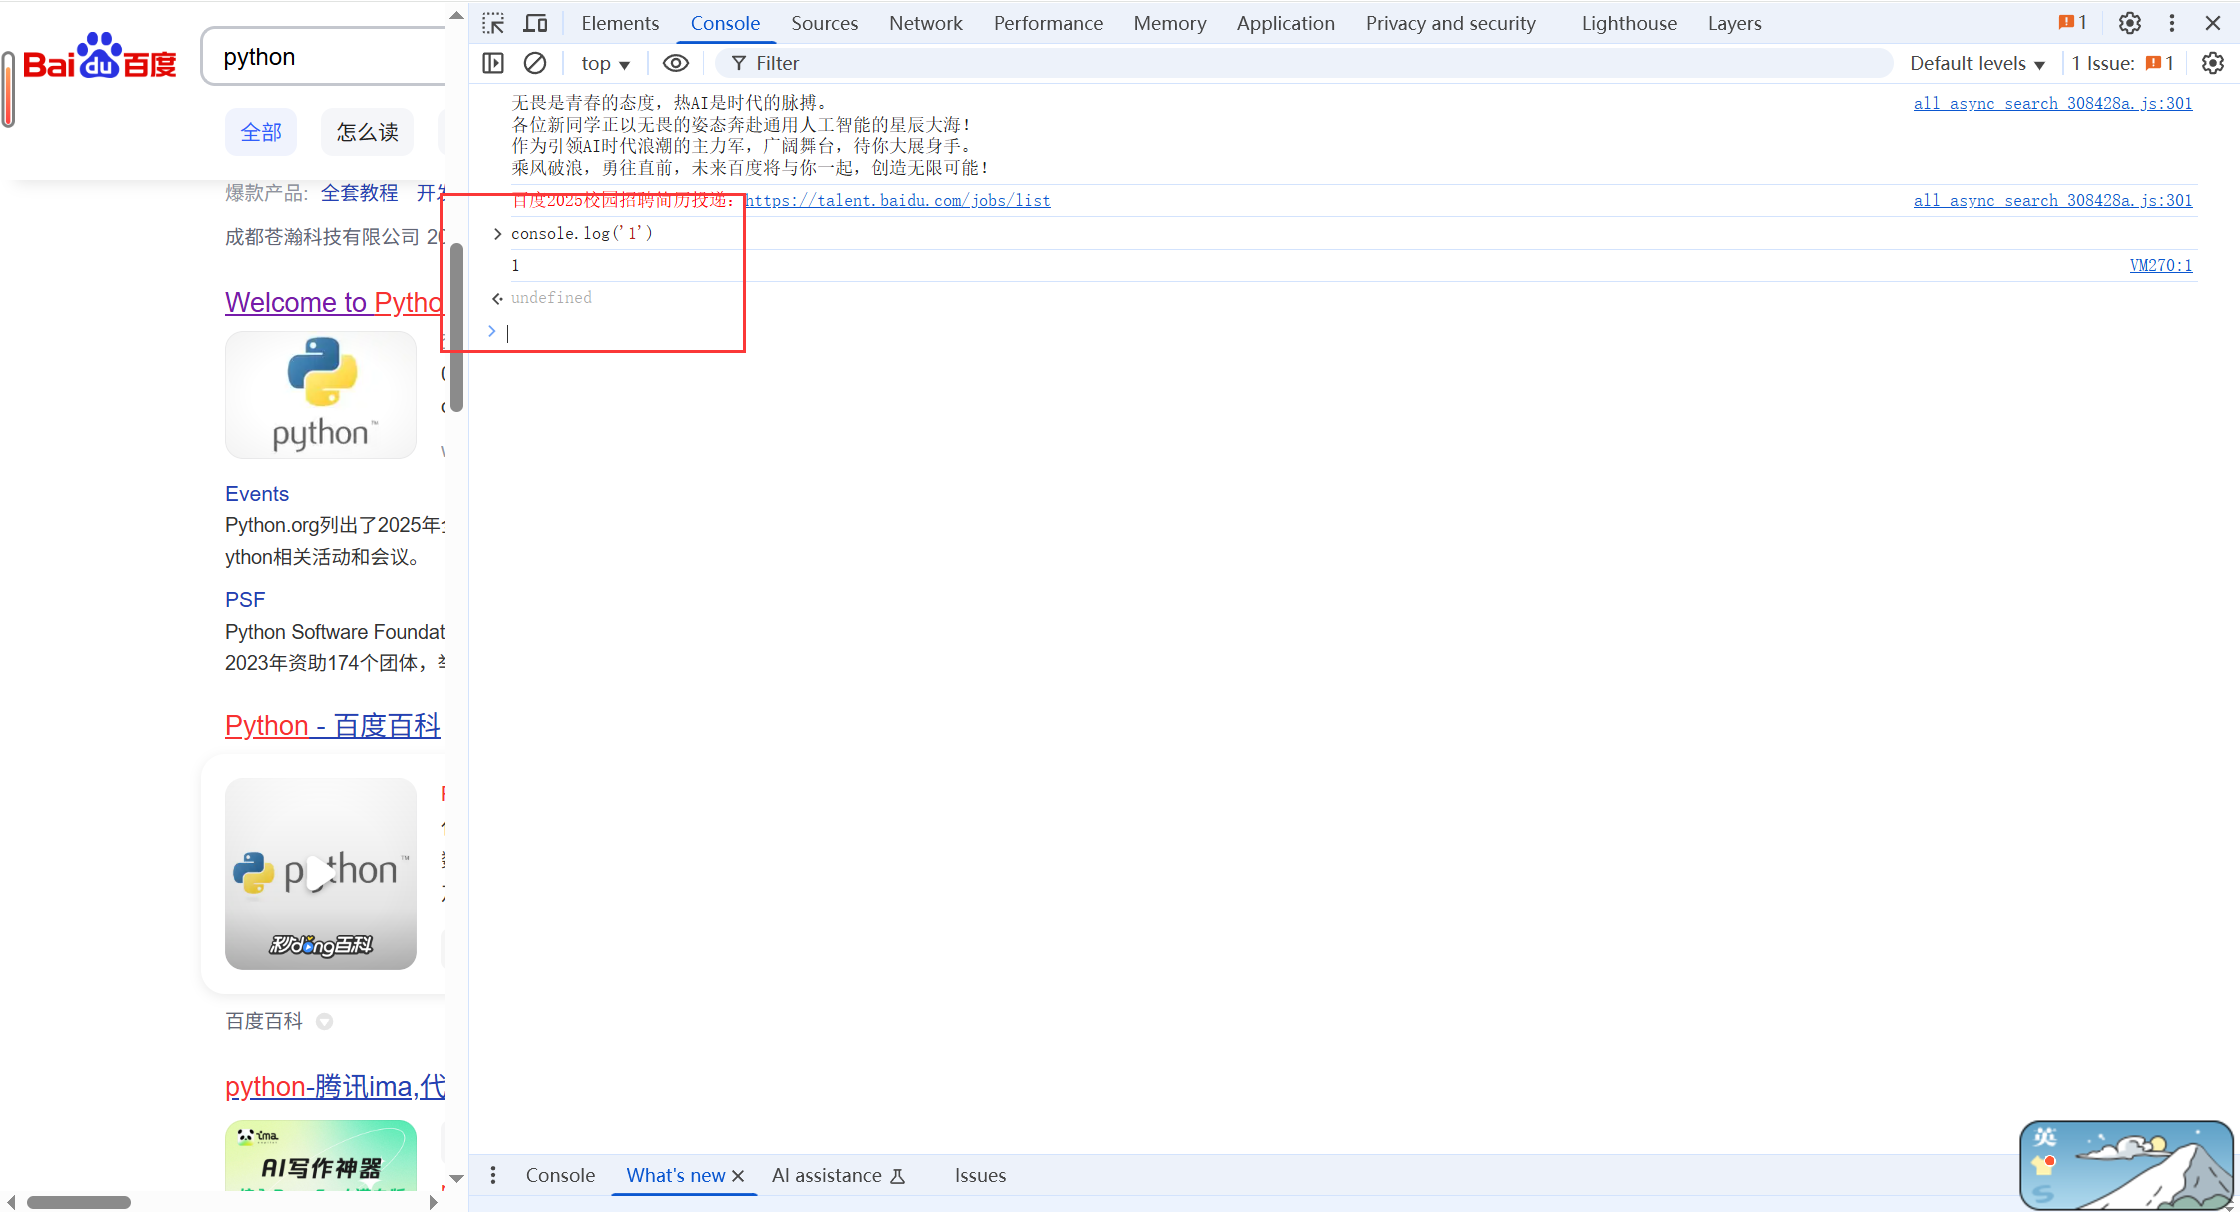This screenshot has height=1212, width=2240.
Task: Click the orange issues counter badge
Action: (x=2073, y=23)
